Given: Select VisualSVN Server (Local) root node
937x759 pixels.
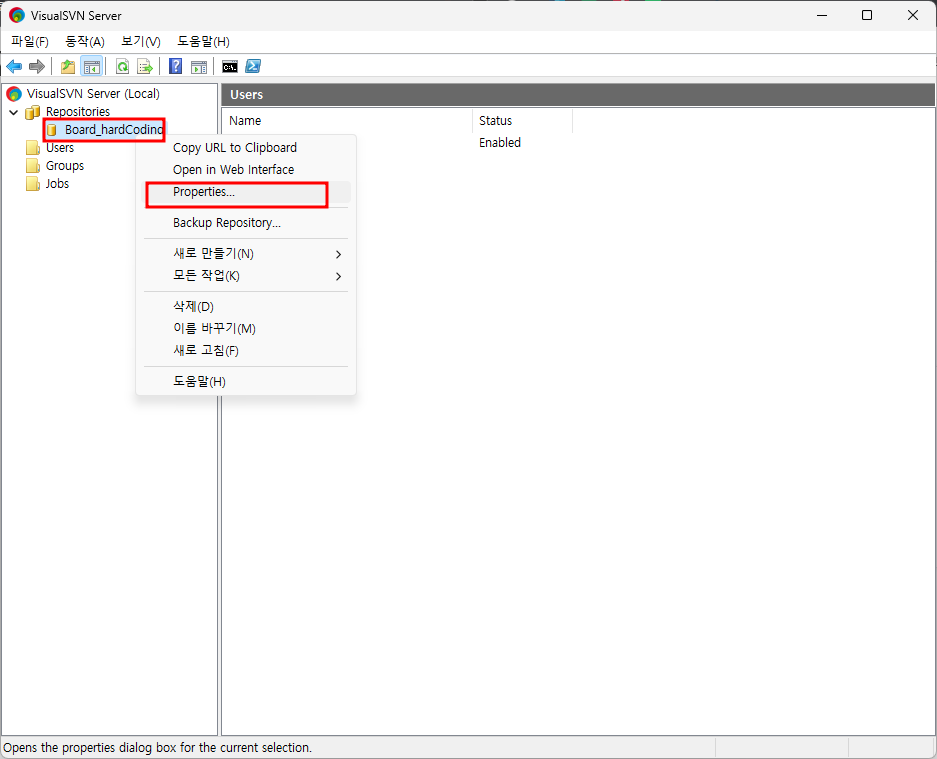Looking at the screenshot, I should point(93,94).
